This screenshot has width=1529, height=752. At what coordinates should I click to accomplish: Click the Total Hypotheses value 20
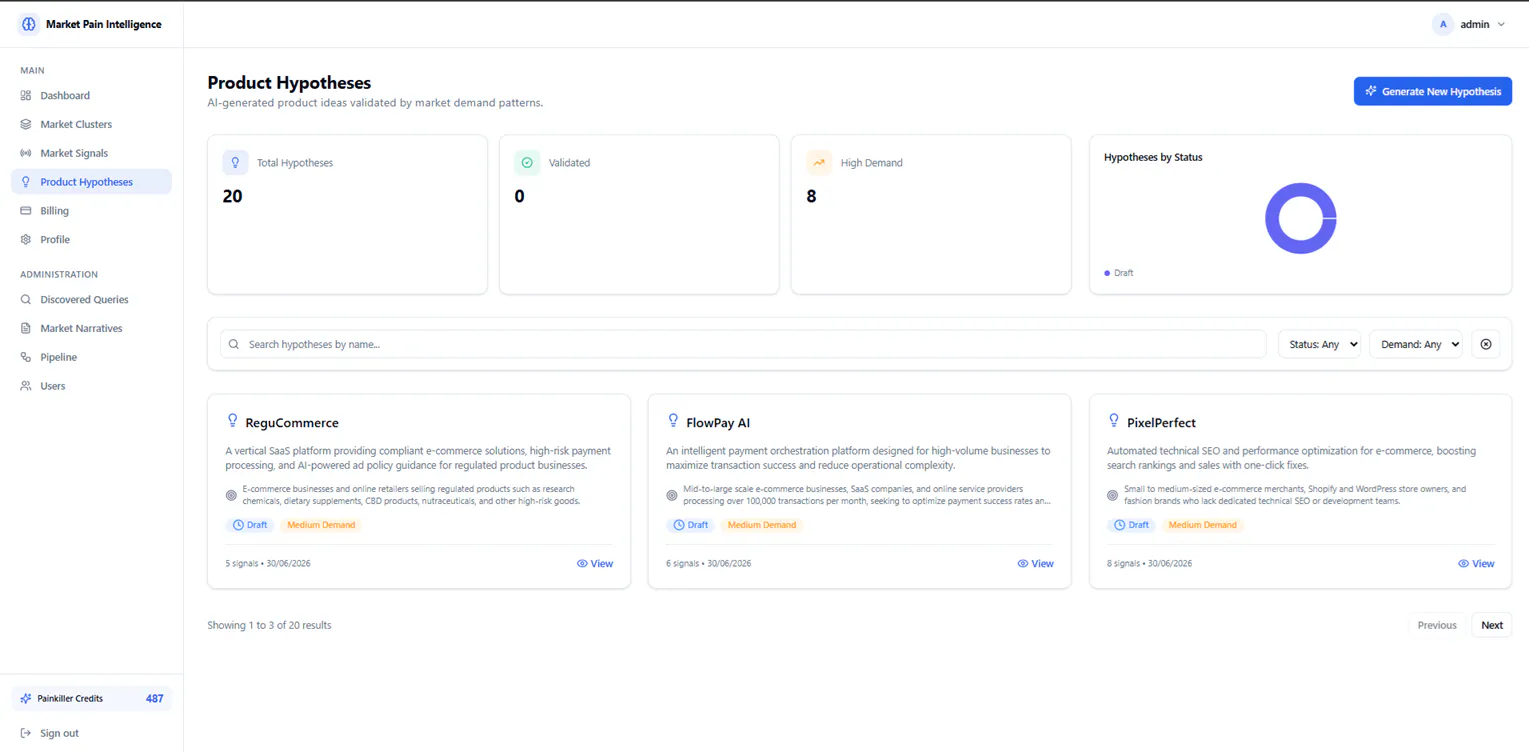(232, 197)
